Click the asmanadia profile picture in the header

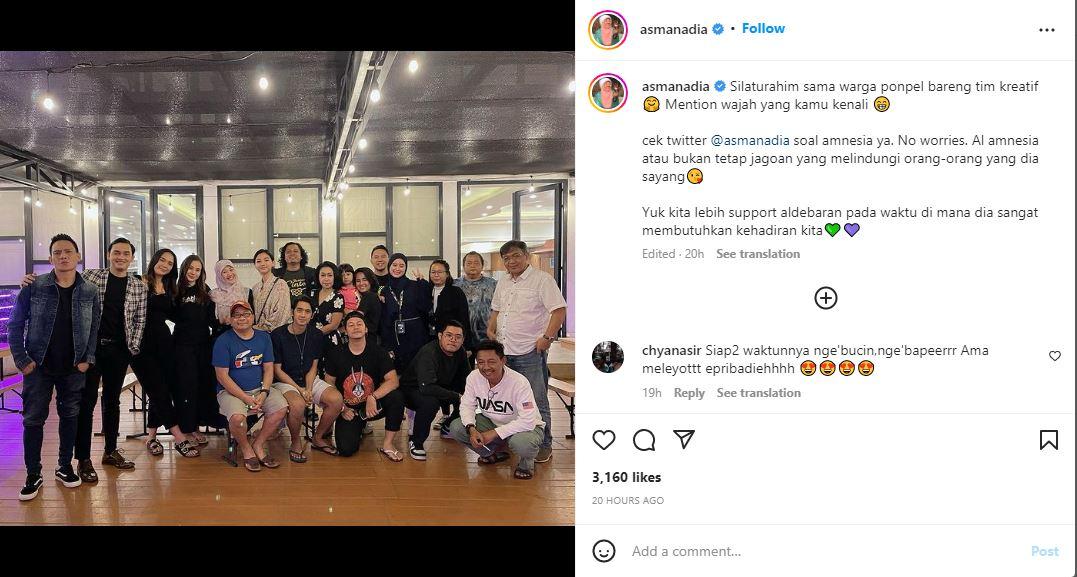pyautogui.click(x=608, y=30)
